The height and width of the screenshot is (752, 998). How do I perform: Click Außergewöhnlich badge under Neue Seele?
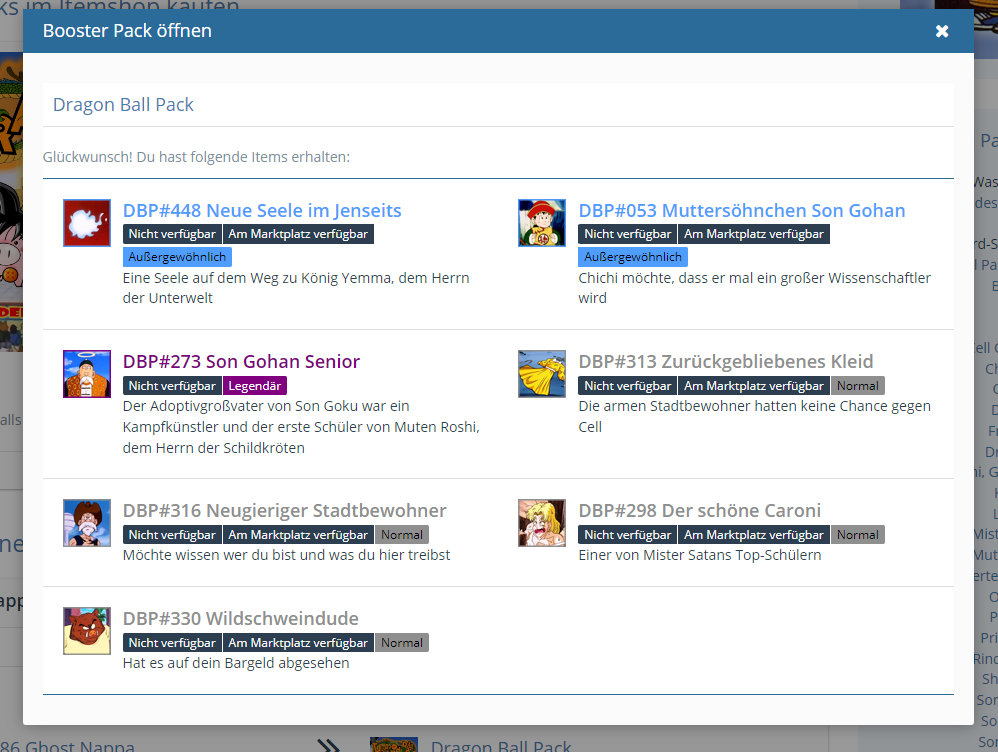177,257
